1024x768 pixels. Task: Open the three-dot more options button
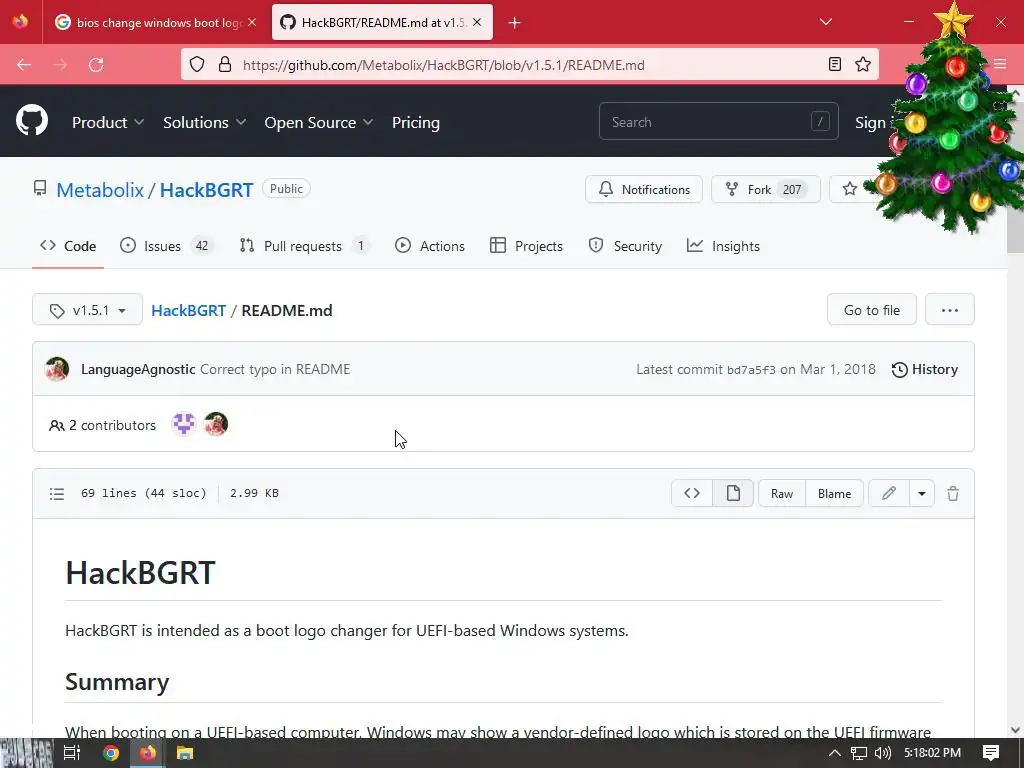pos(950,310)
